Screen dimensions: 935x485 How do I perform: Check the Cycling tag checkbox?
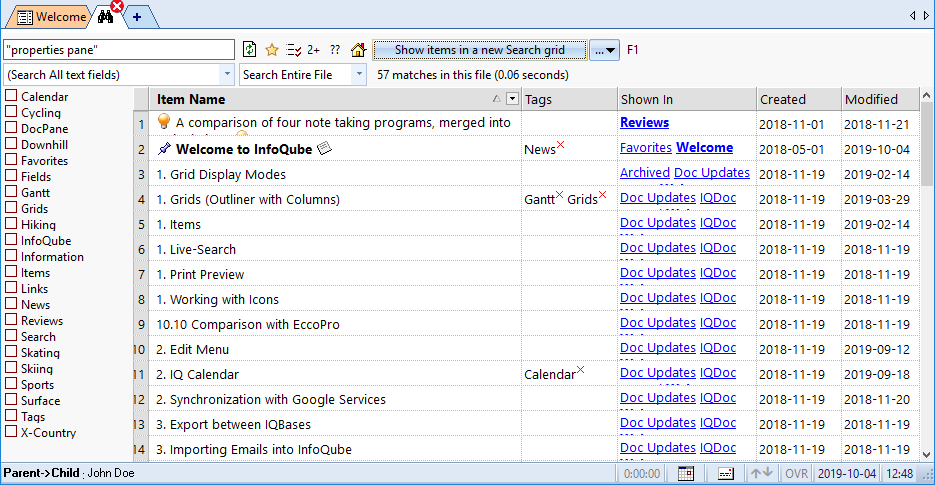coord(11,112)
